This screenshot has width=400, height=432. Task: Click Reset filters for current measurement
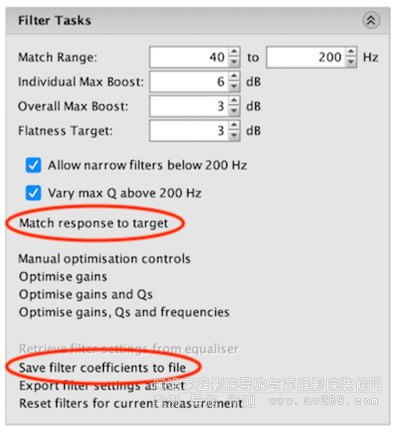[x=131, y=403]
